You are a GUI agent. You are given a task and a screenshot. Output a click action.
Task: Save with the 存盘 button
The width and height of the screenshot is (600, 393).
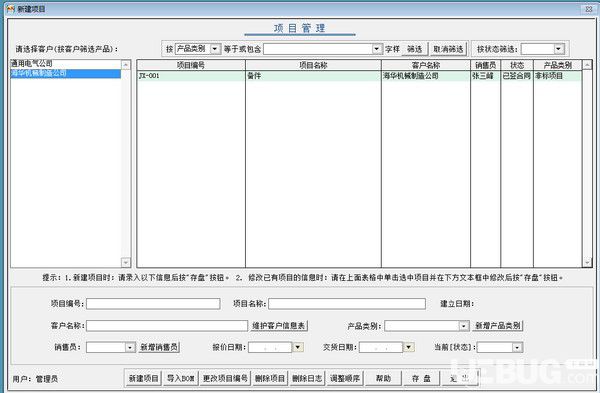(421, 378)
